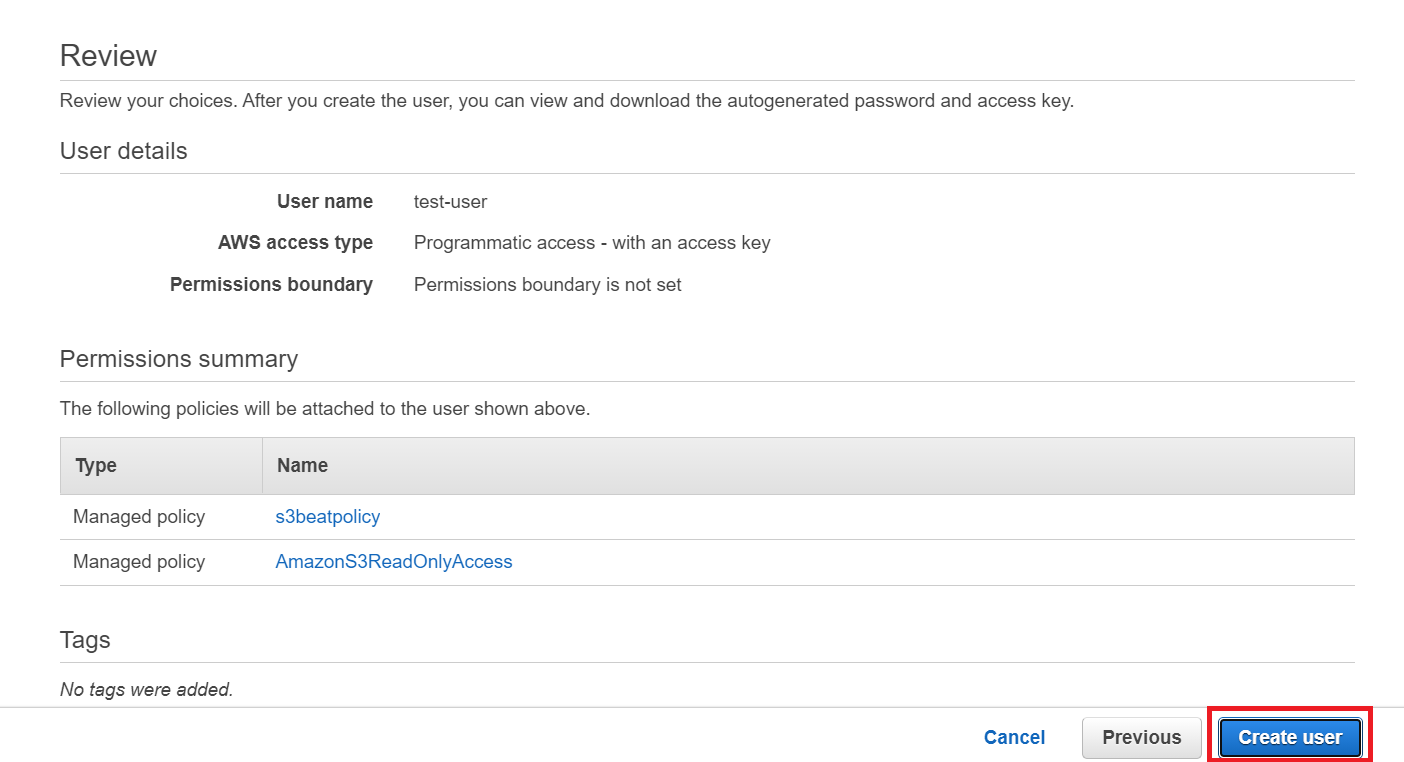The height and width of the screenshot is (762, 1404).
Task: Select the User details section heading
Action: [x=123, y=151]
